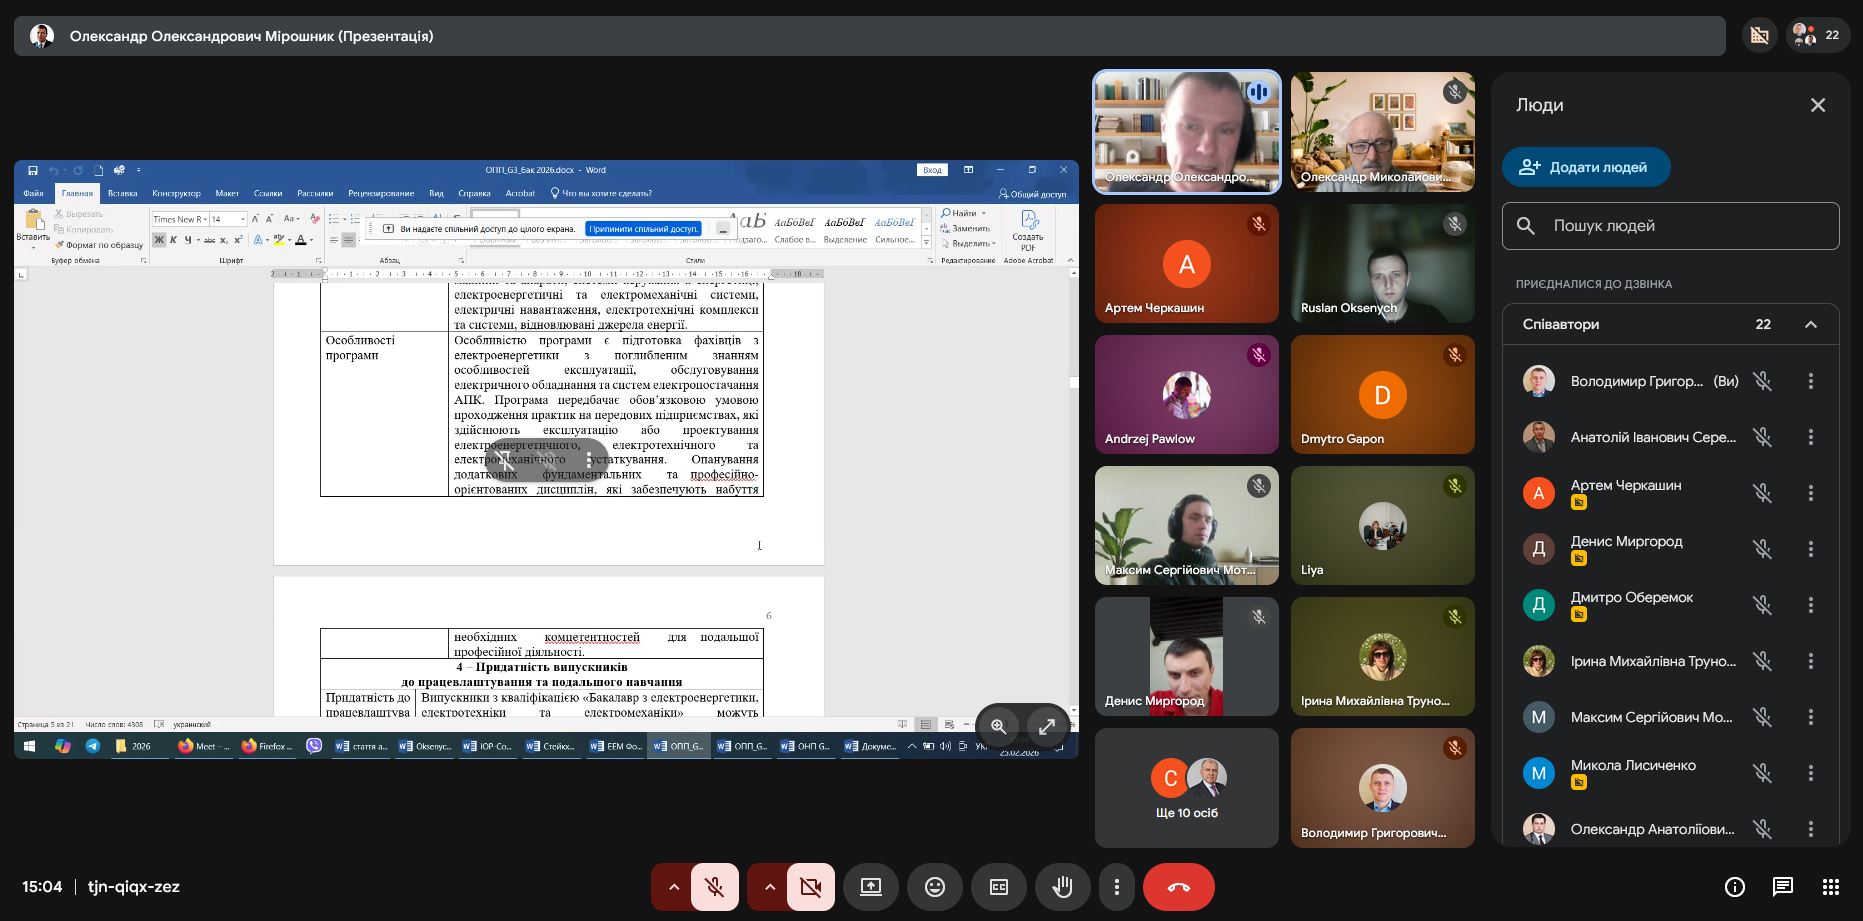Raise your hand
Viewport: 1863px width, 921px height.
click(1062, 887)
